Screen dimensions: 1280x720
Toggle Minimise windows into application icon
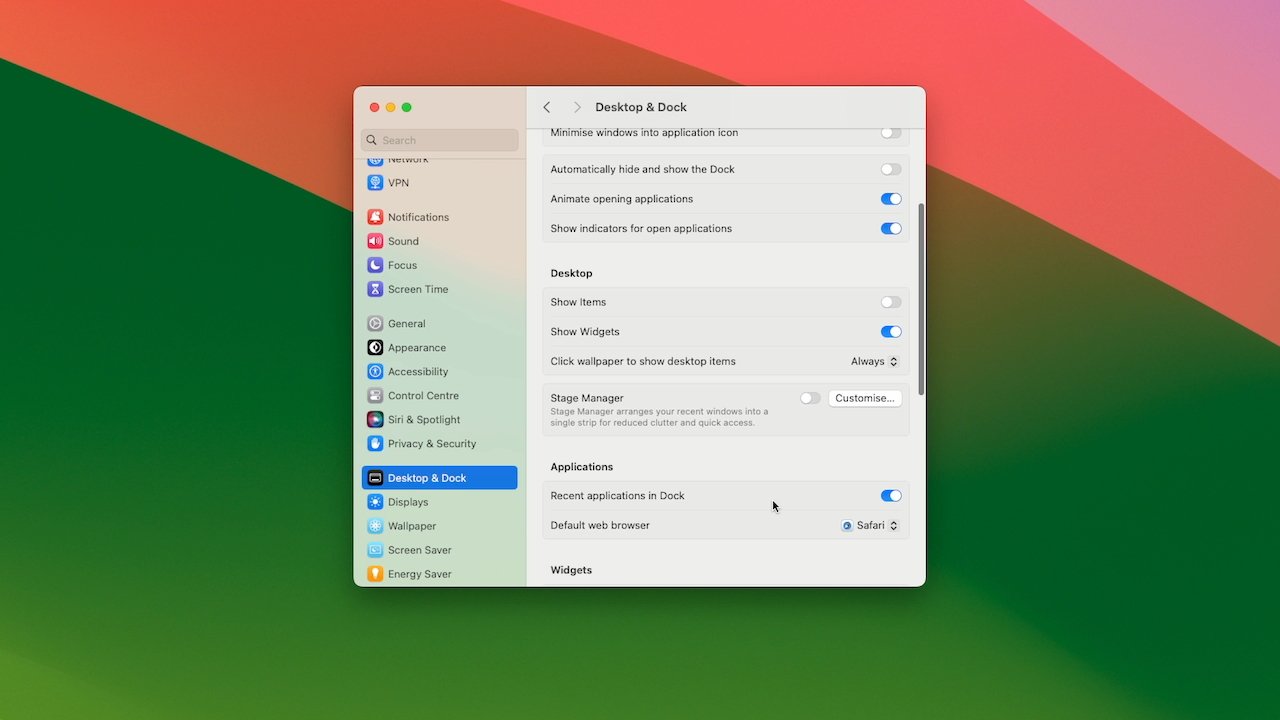click(891, 133)
